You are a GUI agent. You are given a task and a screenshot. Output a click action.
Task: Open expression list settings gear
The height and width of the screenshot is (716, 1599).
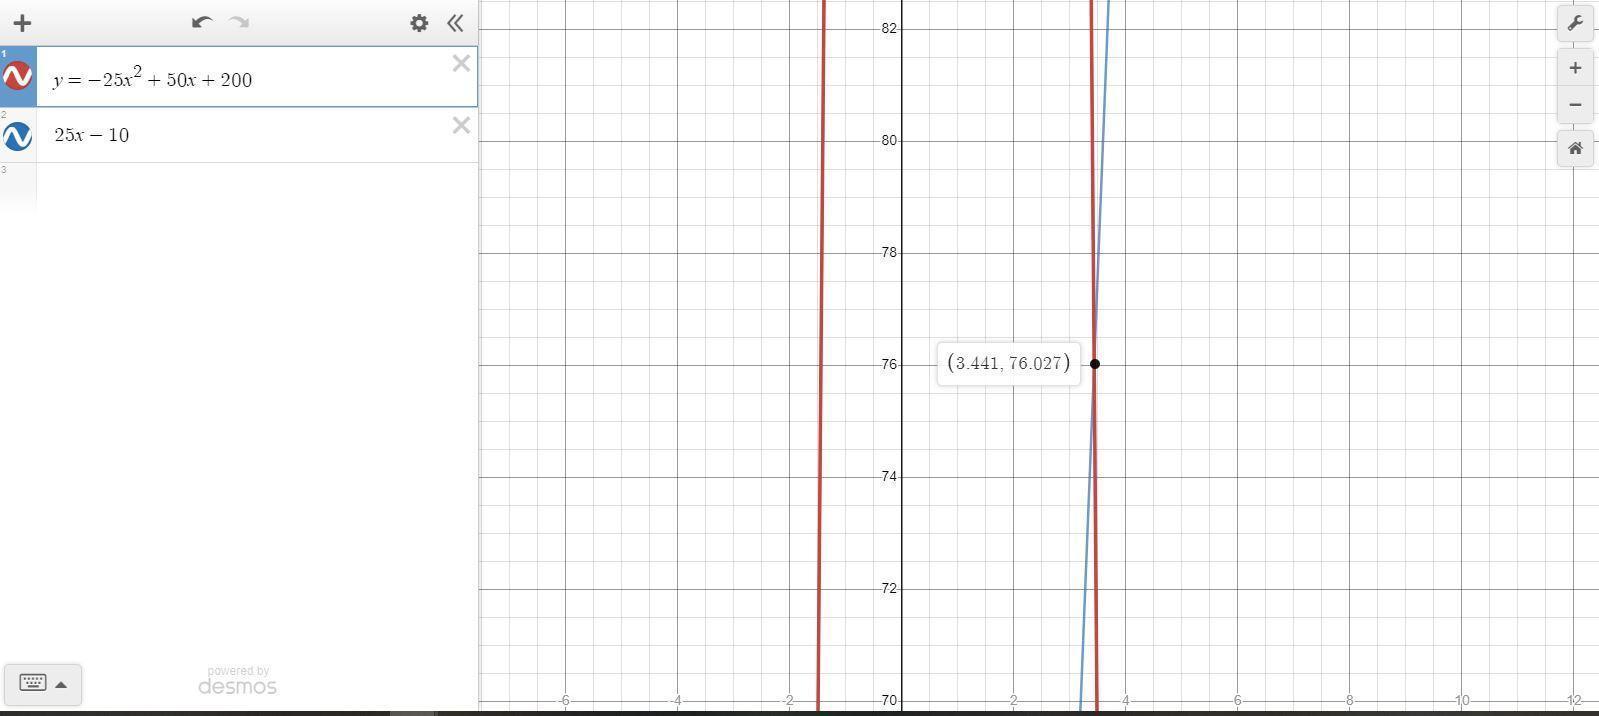(419, 23)
